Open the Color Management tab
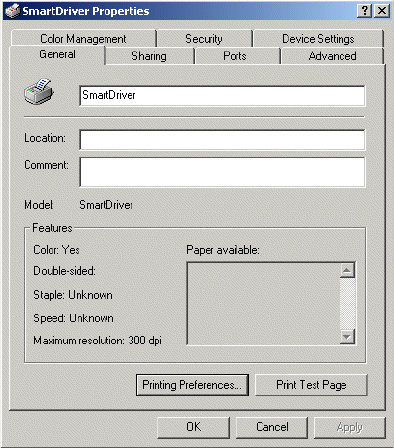The image size is (394, 448). 83,38
